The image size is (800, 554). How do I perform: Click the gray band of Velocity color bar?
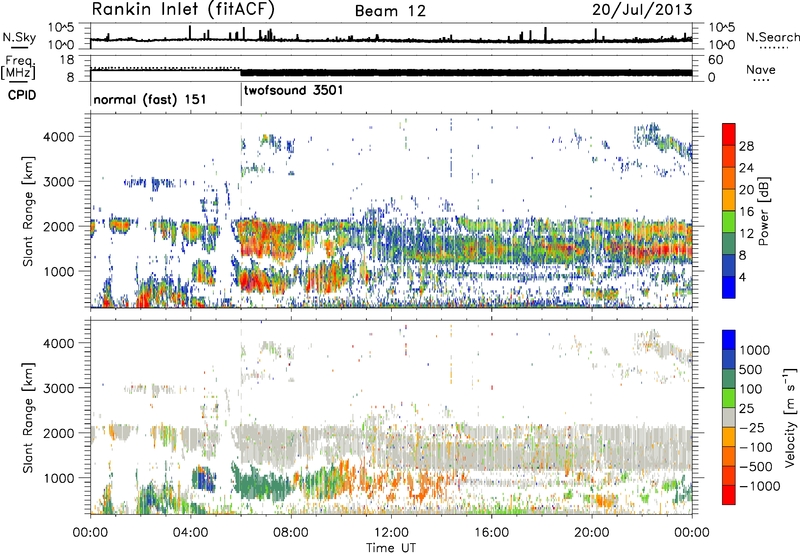click(729, 418)
